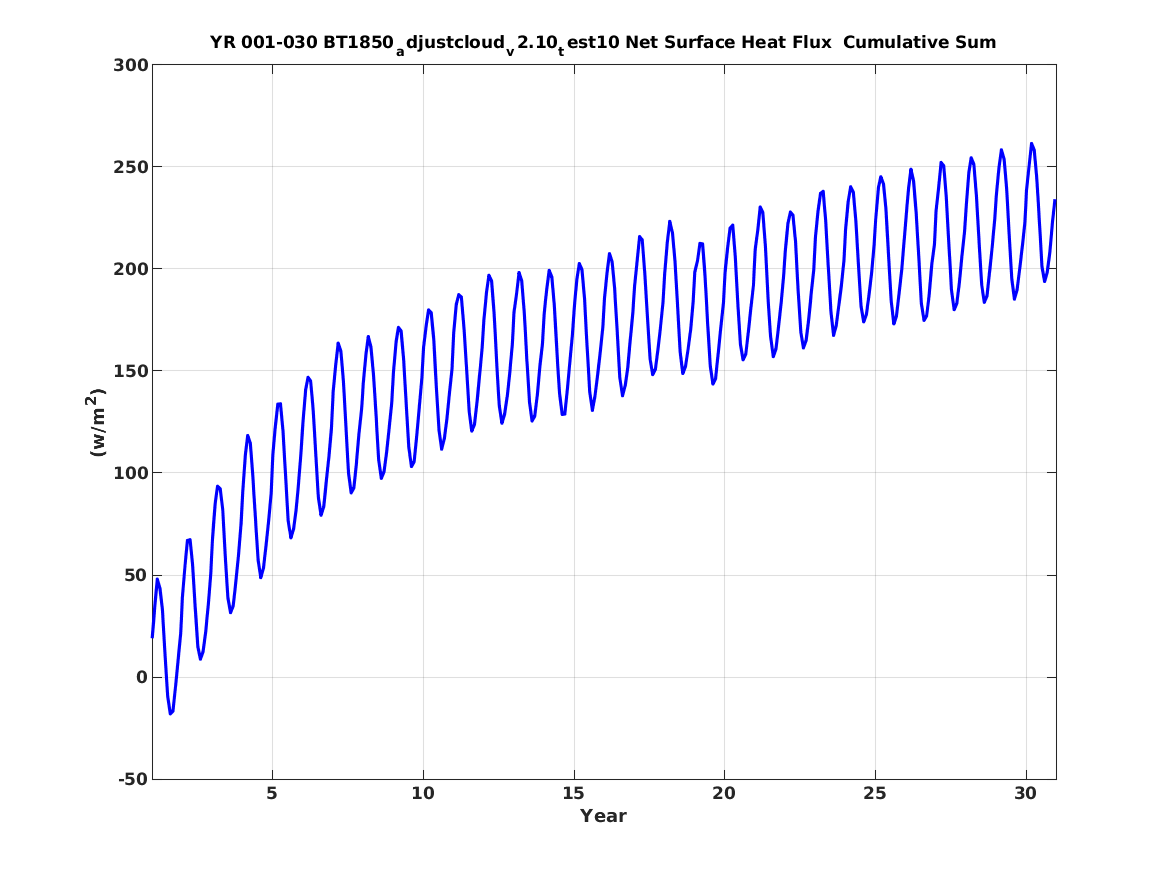This screenshot has width=1167, height=875.
Task: Click y-axis tick label -50
Action: coord(133,780)
